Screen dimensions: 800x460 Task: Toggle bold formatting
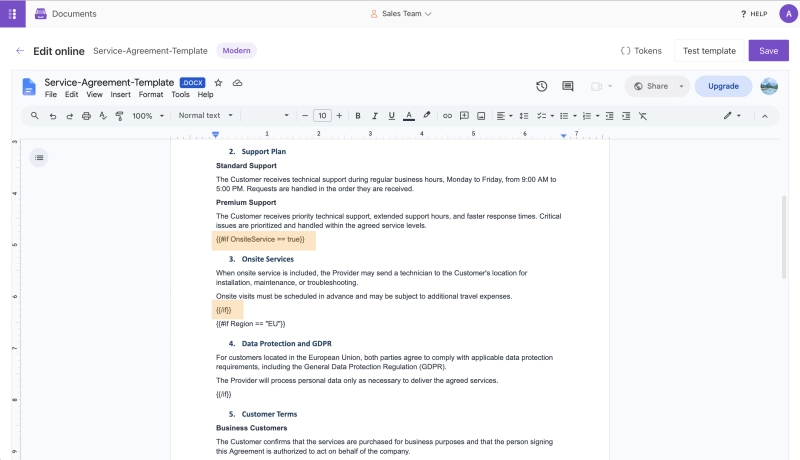(358, 116)
